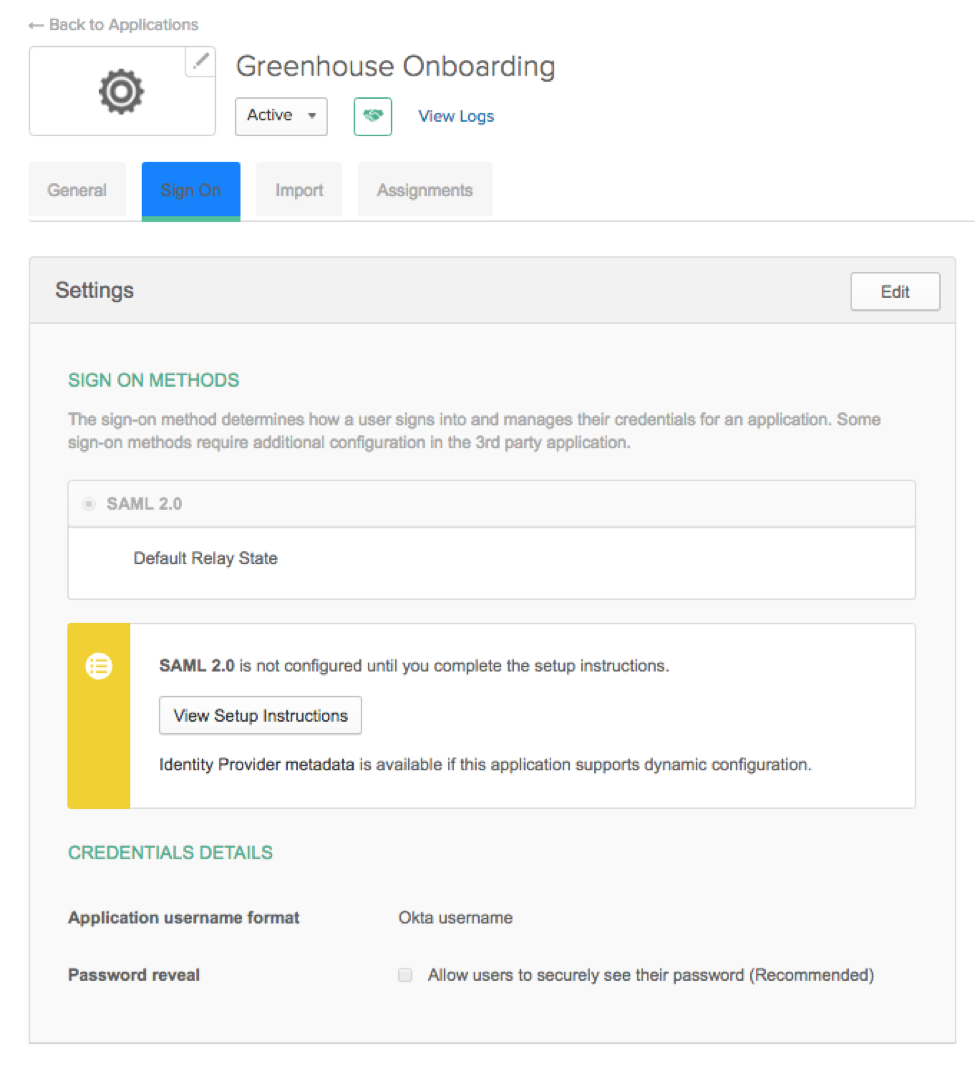Screen dimensions: 975x1071
Task: Open the Active status dropdown
Action: 281,116
